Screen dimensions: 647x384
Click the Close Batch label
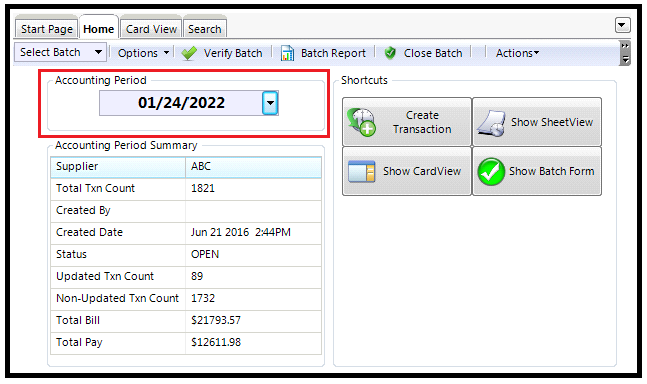433,53
